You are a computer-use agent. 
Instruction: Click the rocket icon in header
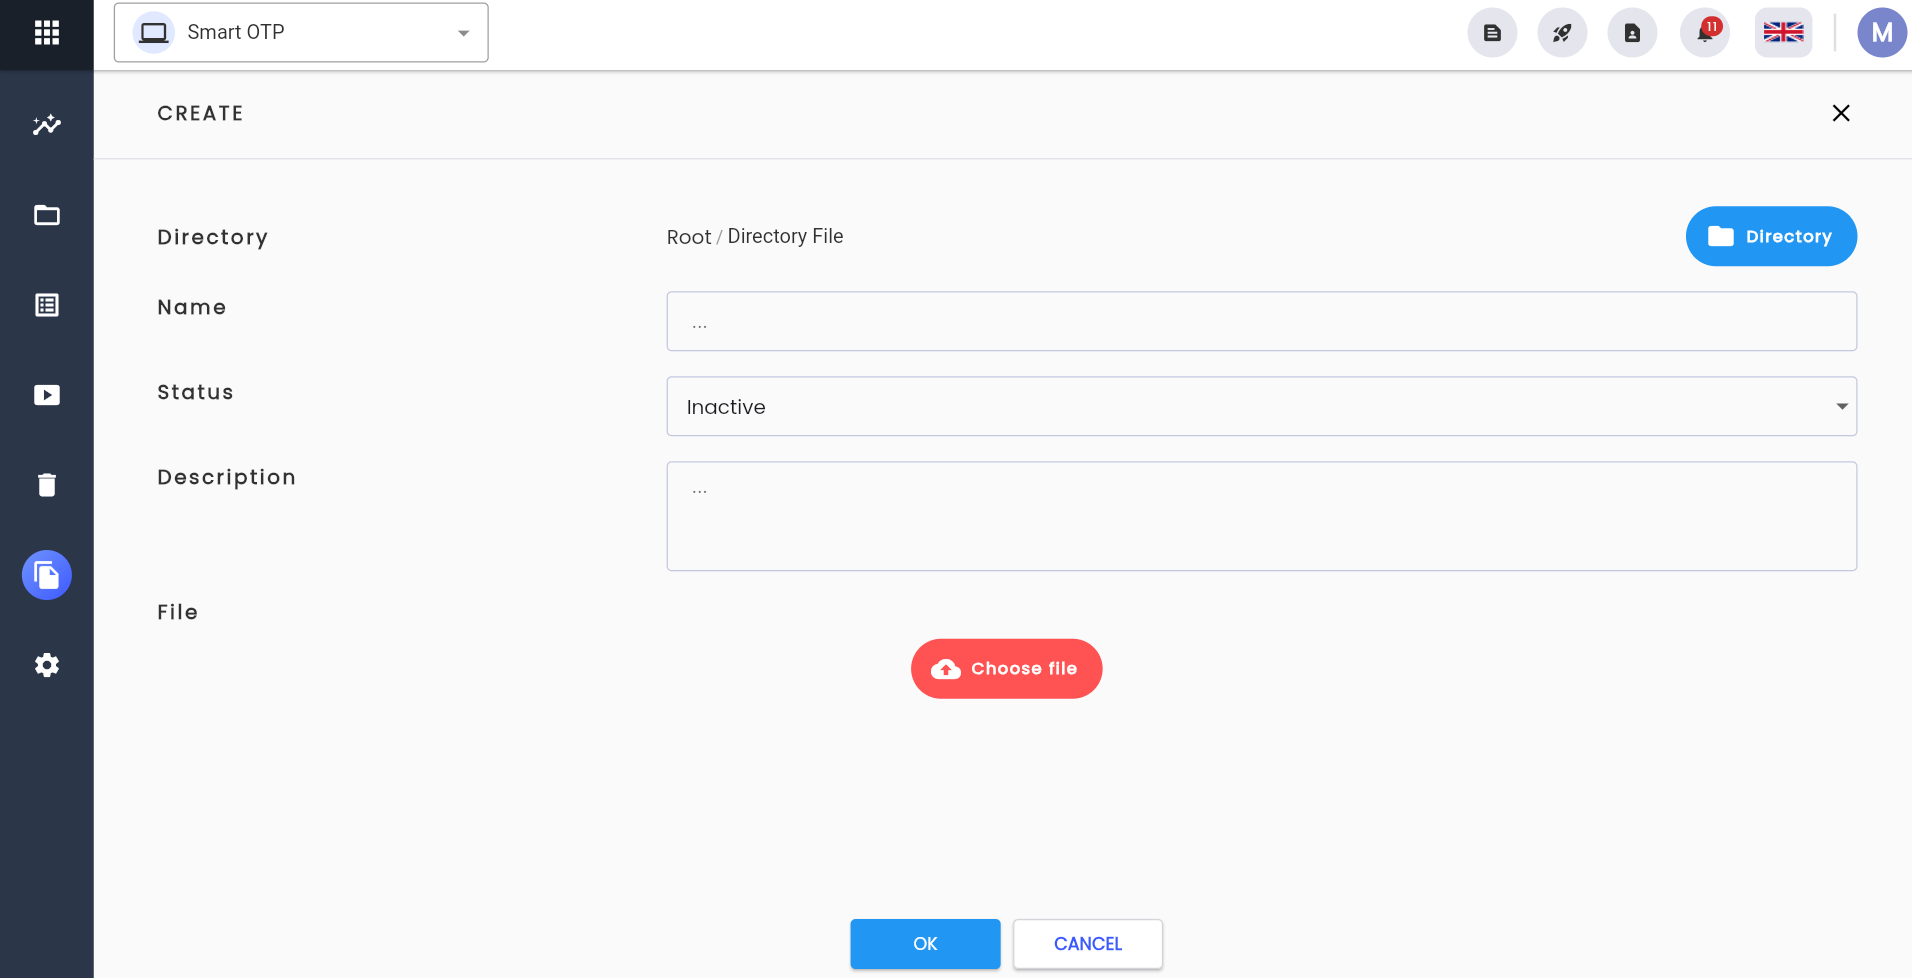[x=1562, y=33]
